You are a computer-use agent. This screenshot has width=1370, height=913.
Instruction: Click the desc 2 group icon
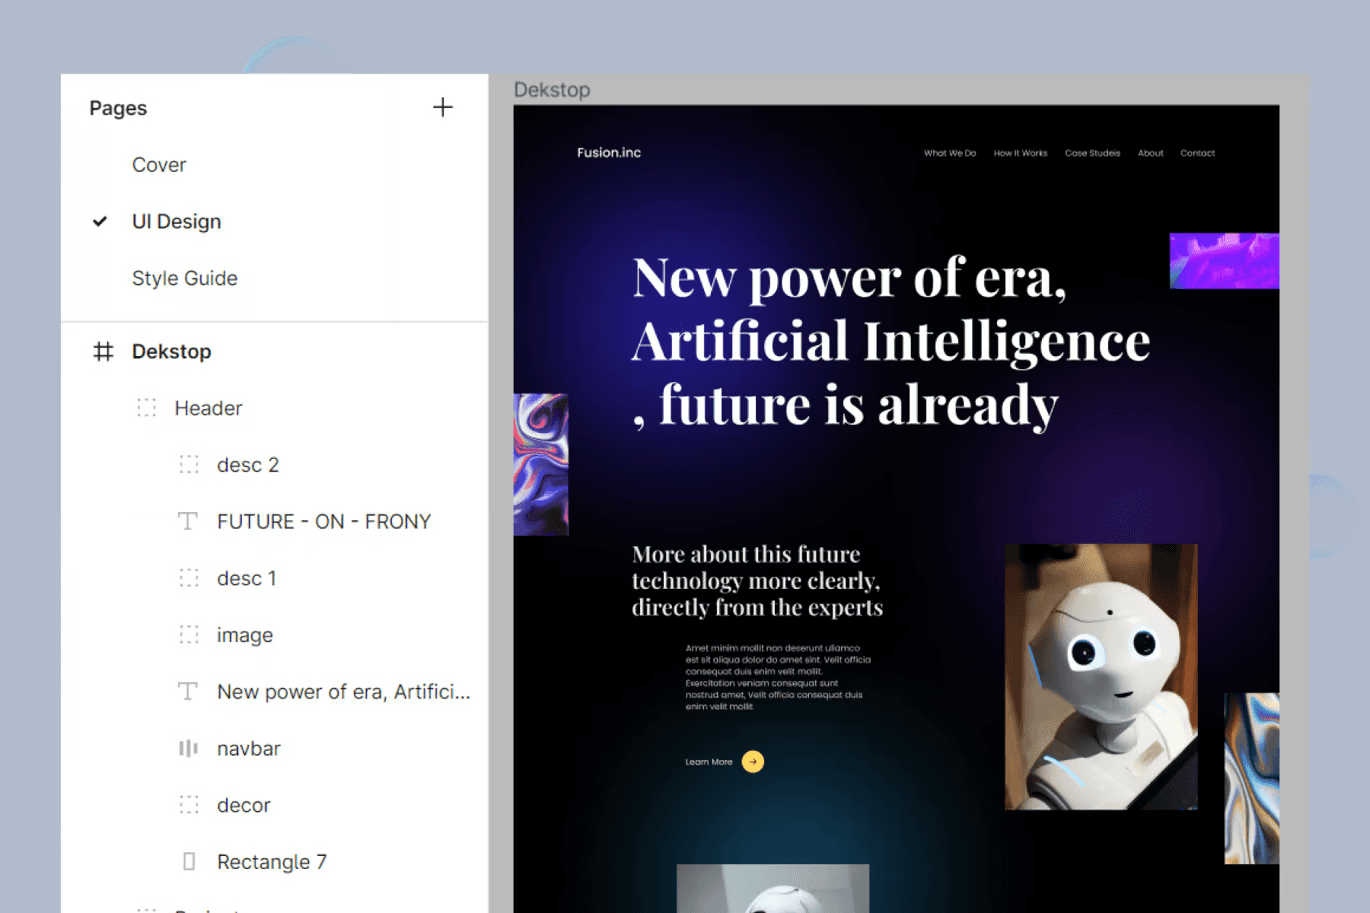[x=189, y=465]
